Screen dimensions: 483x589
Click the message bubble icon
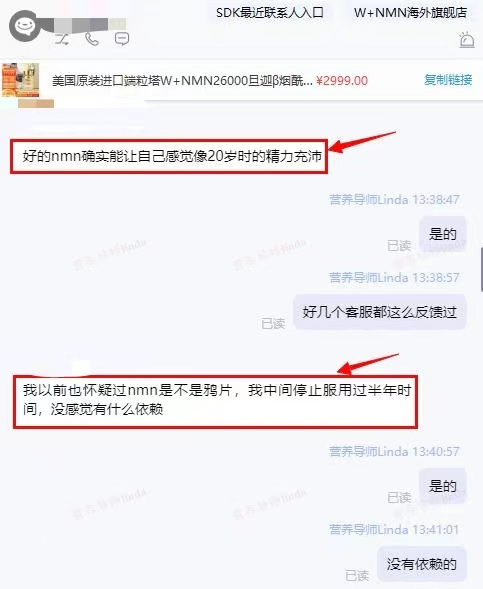(x=122, y=39)
